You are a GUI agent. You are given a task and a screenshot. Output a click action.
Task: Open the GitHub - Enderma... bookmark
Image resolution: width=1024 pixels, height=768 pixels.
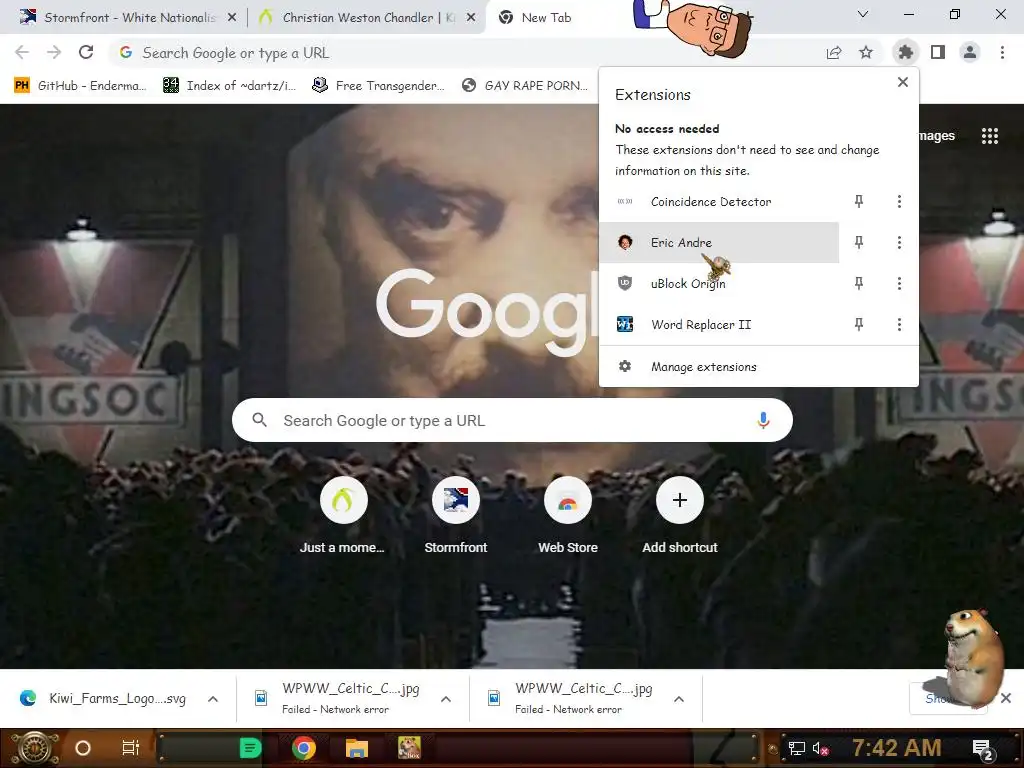tap(81, 86)
